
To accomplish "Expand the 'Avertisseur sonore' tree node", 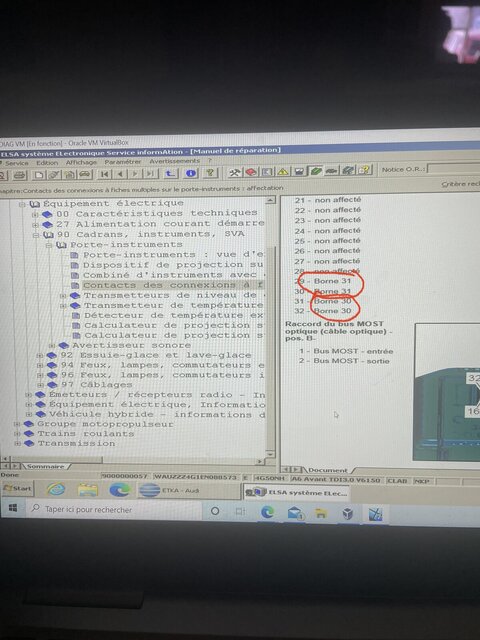I will point(51,346).
